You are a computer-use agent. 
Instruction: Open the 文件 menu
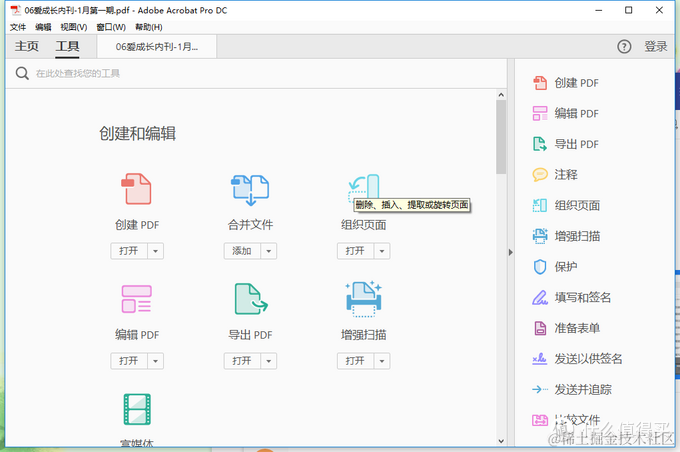click(x=18, y=27)
